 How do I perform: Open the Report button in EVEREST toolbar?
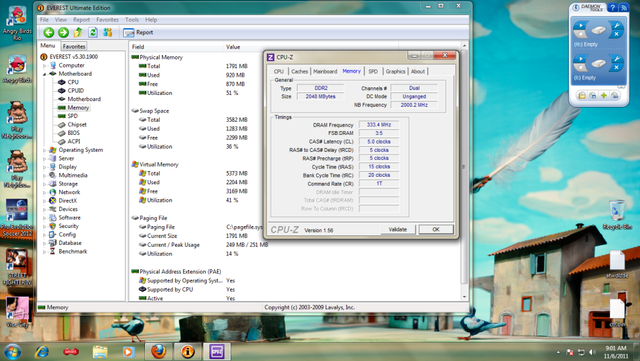[x=138, y=32]
